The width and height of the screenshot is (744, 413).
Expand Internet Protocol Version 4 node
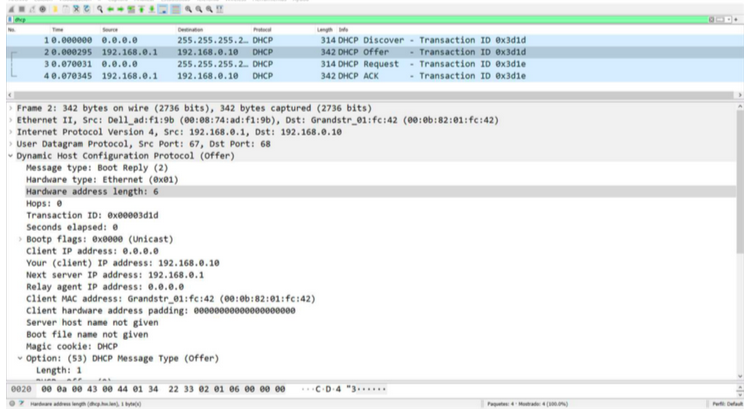[10, 132]
